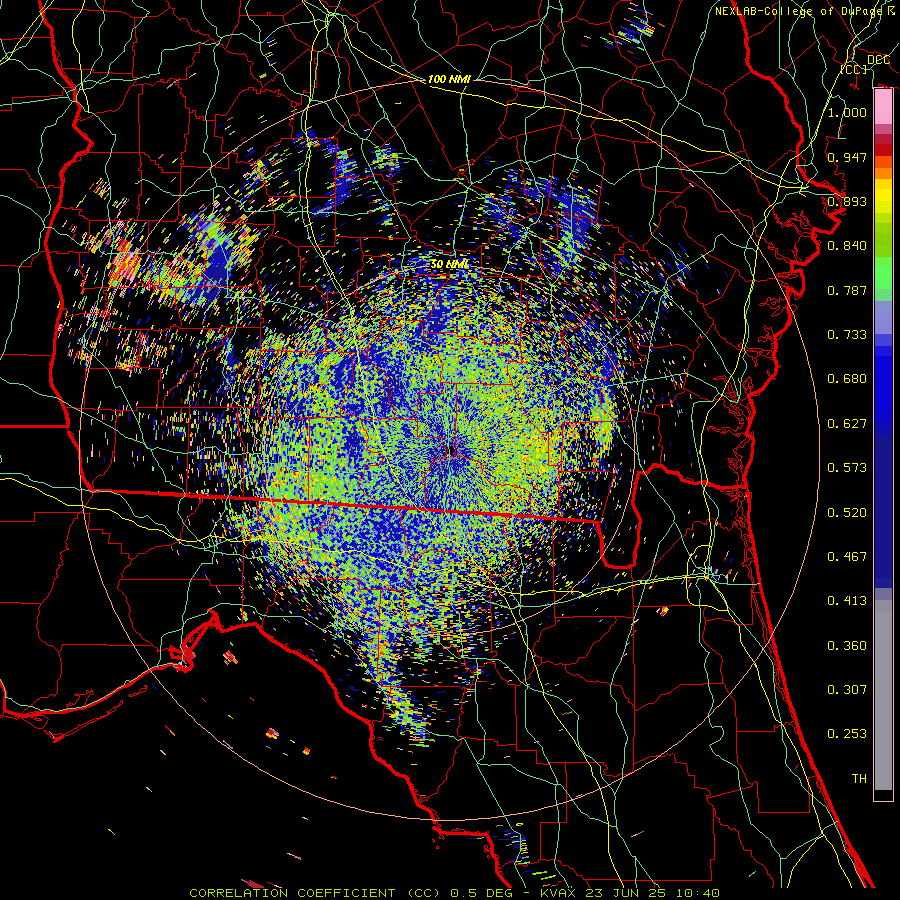The height and width of the screenshot is (900, 900).
Task: Select the 0.893 legend value
Action: [847, 201]
